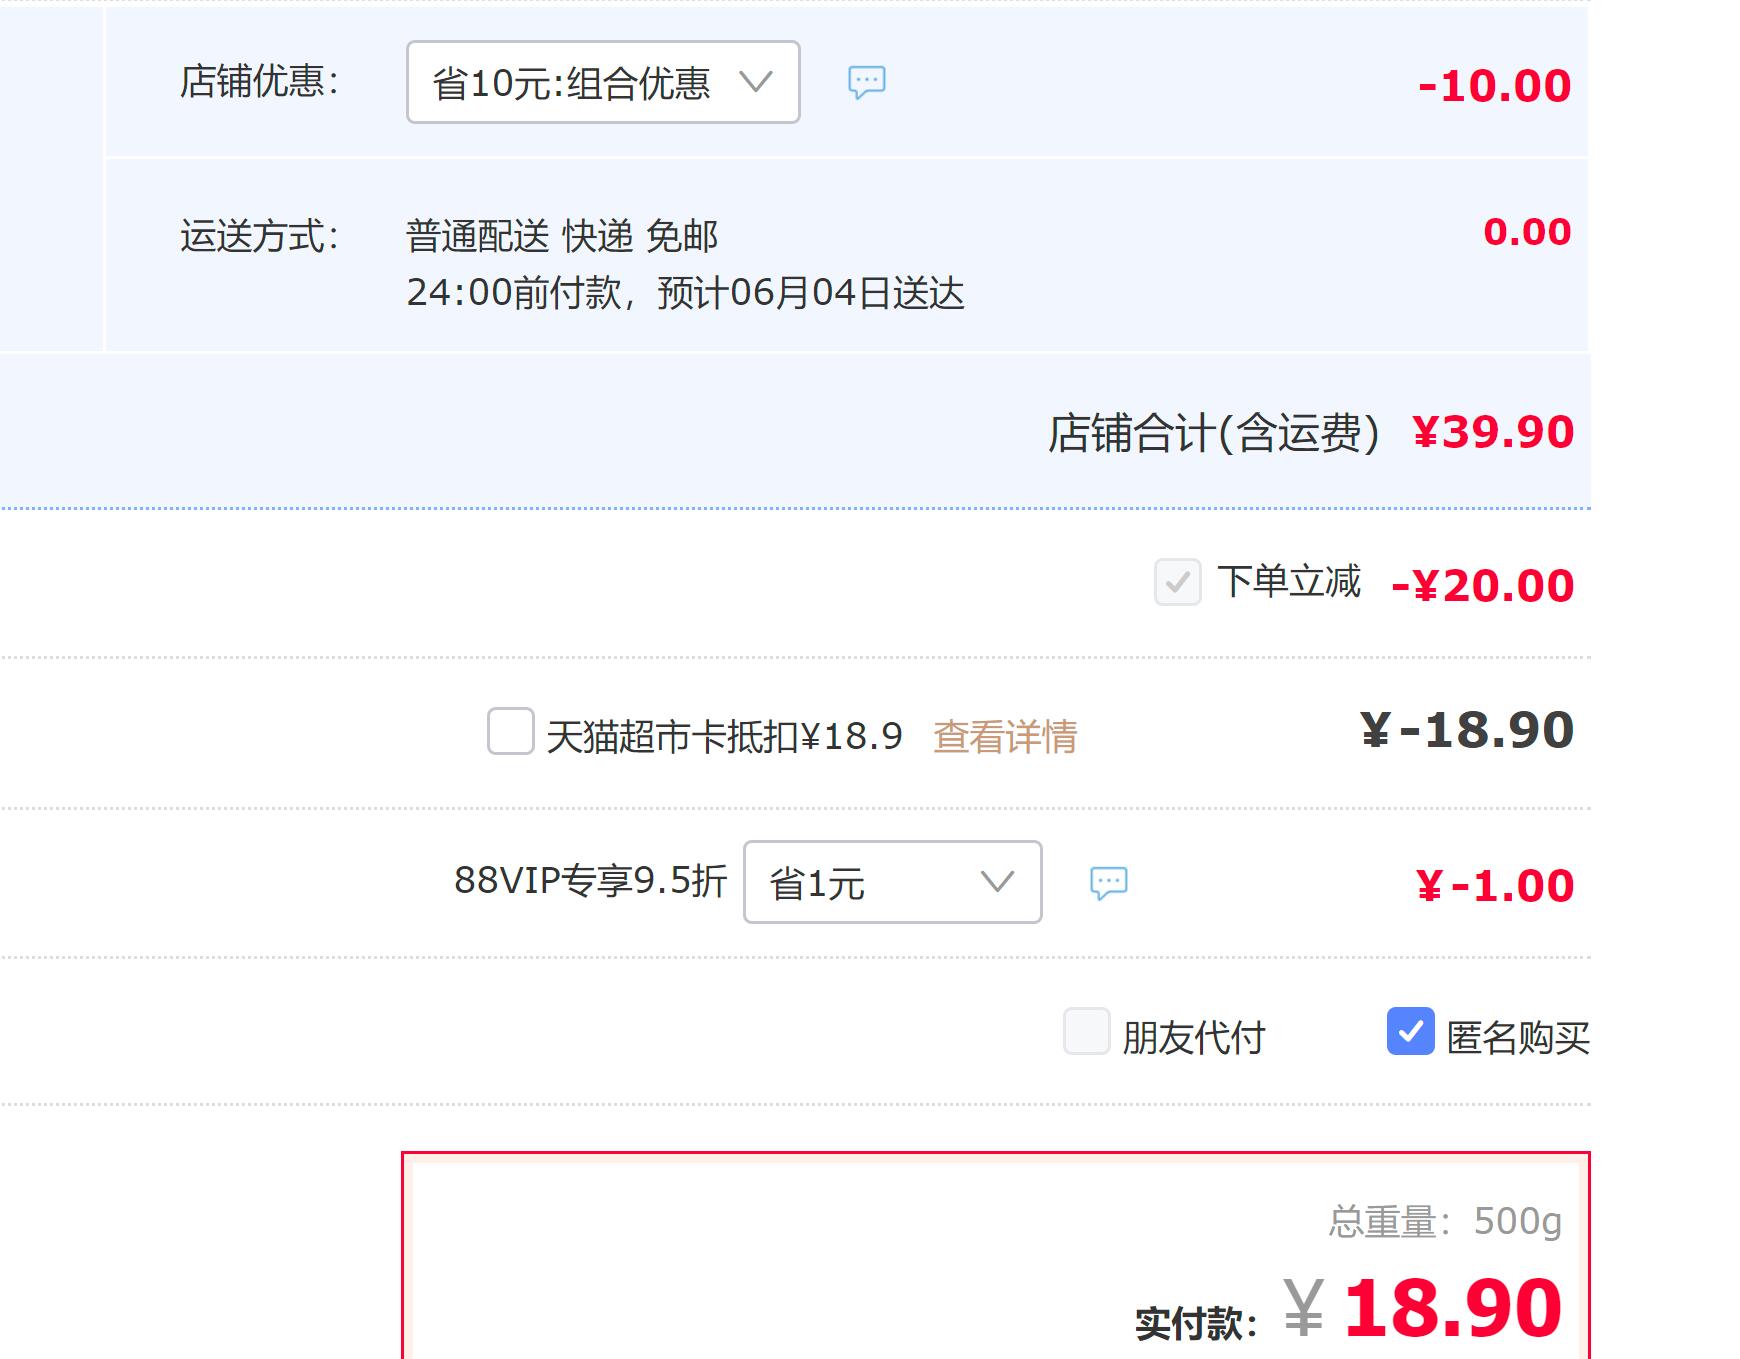Toggle the 下单立减 checkbox
This screenshot has height=1359, width=1740.
click(x=1178, y=581)
